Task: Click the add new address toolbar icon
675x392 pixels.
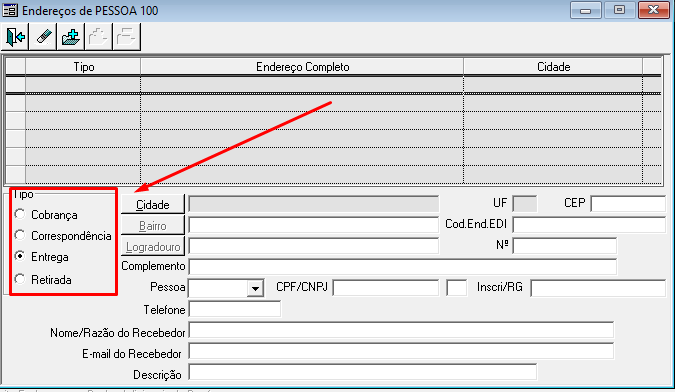Action: point(71,37)
